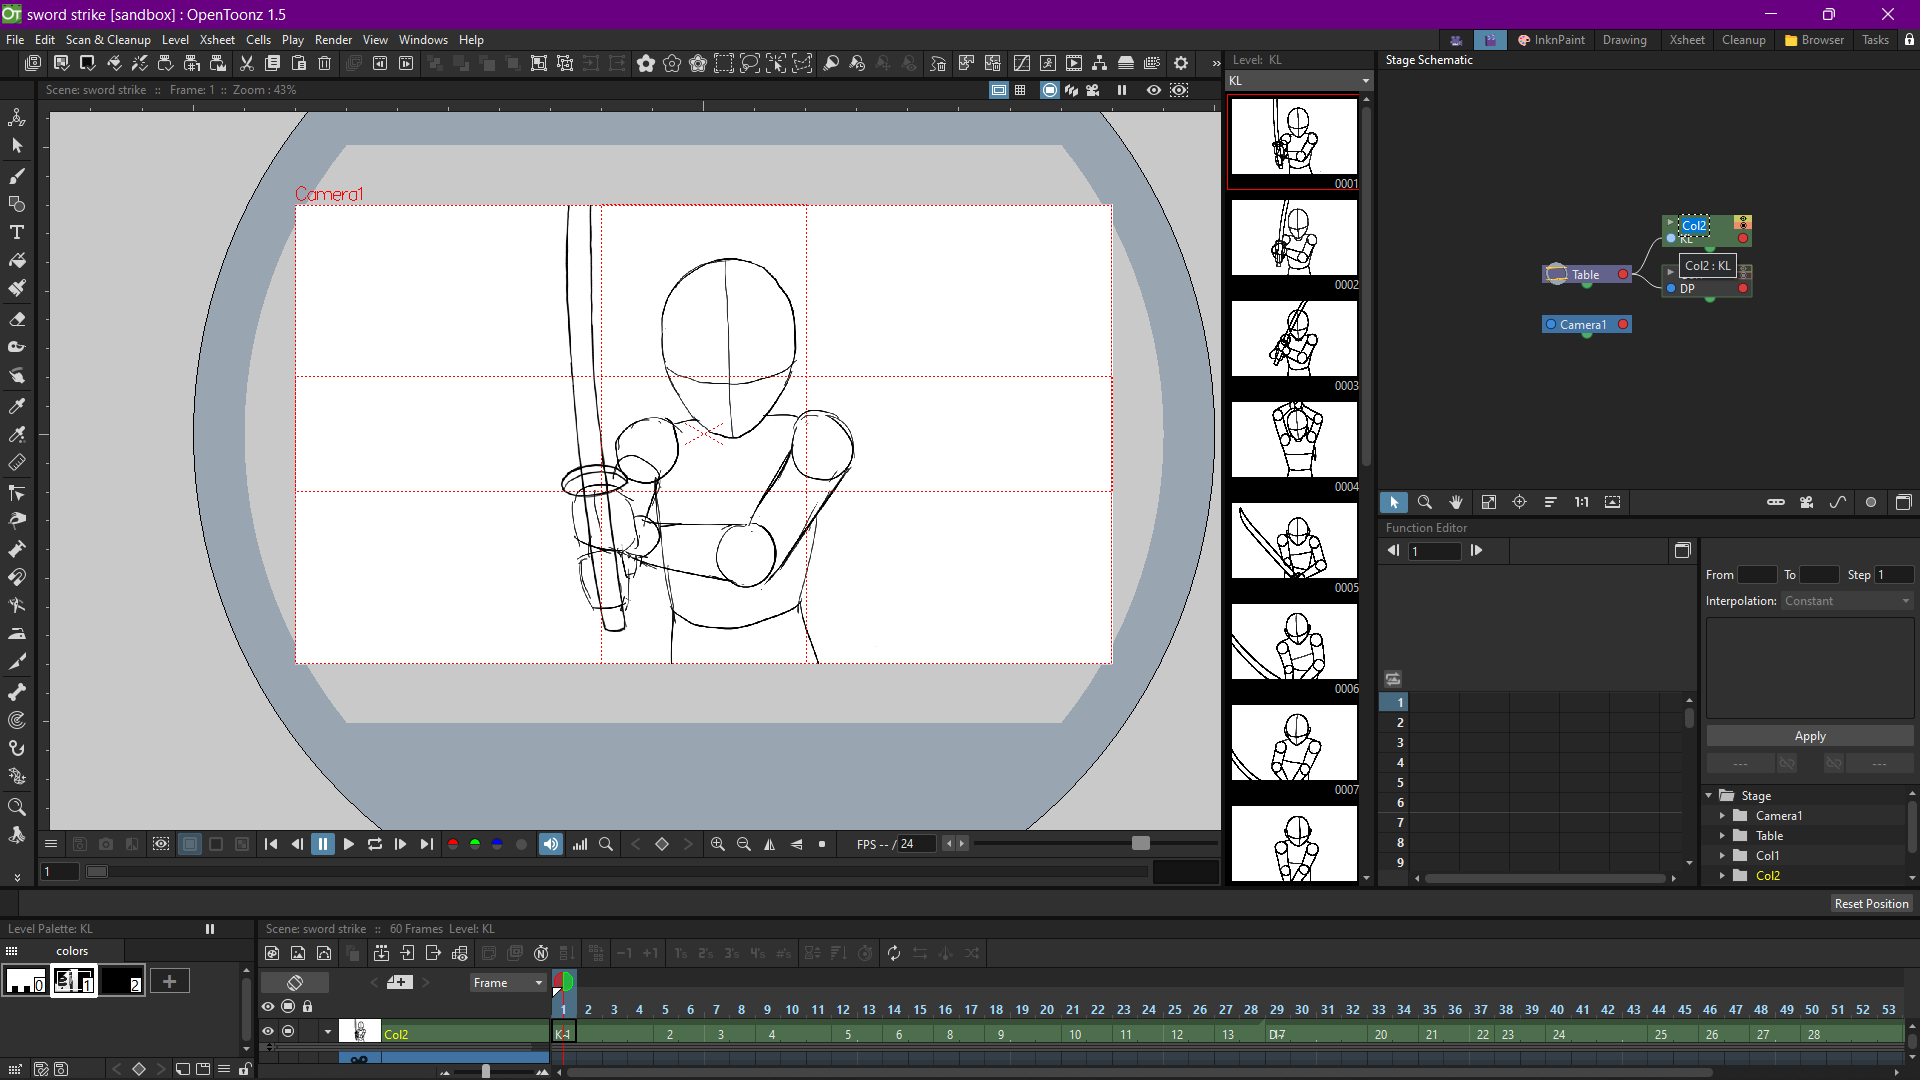This screenshot has width=1920, height=1080.
Task: Open the Interpolation dropdown showing Constant
Action: [x=1845, y=600]
